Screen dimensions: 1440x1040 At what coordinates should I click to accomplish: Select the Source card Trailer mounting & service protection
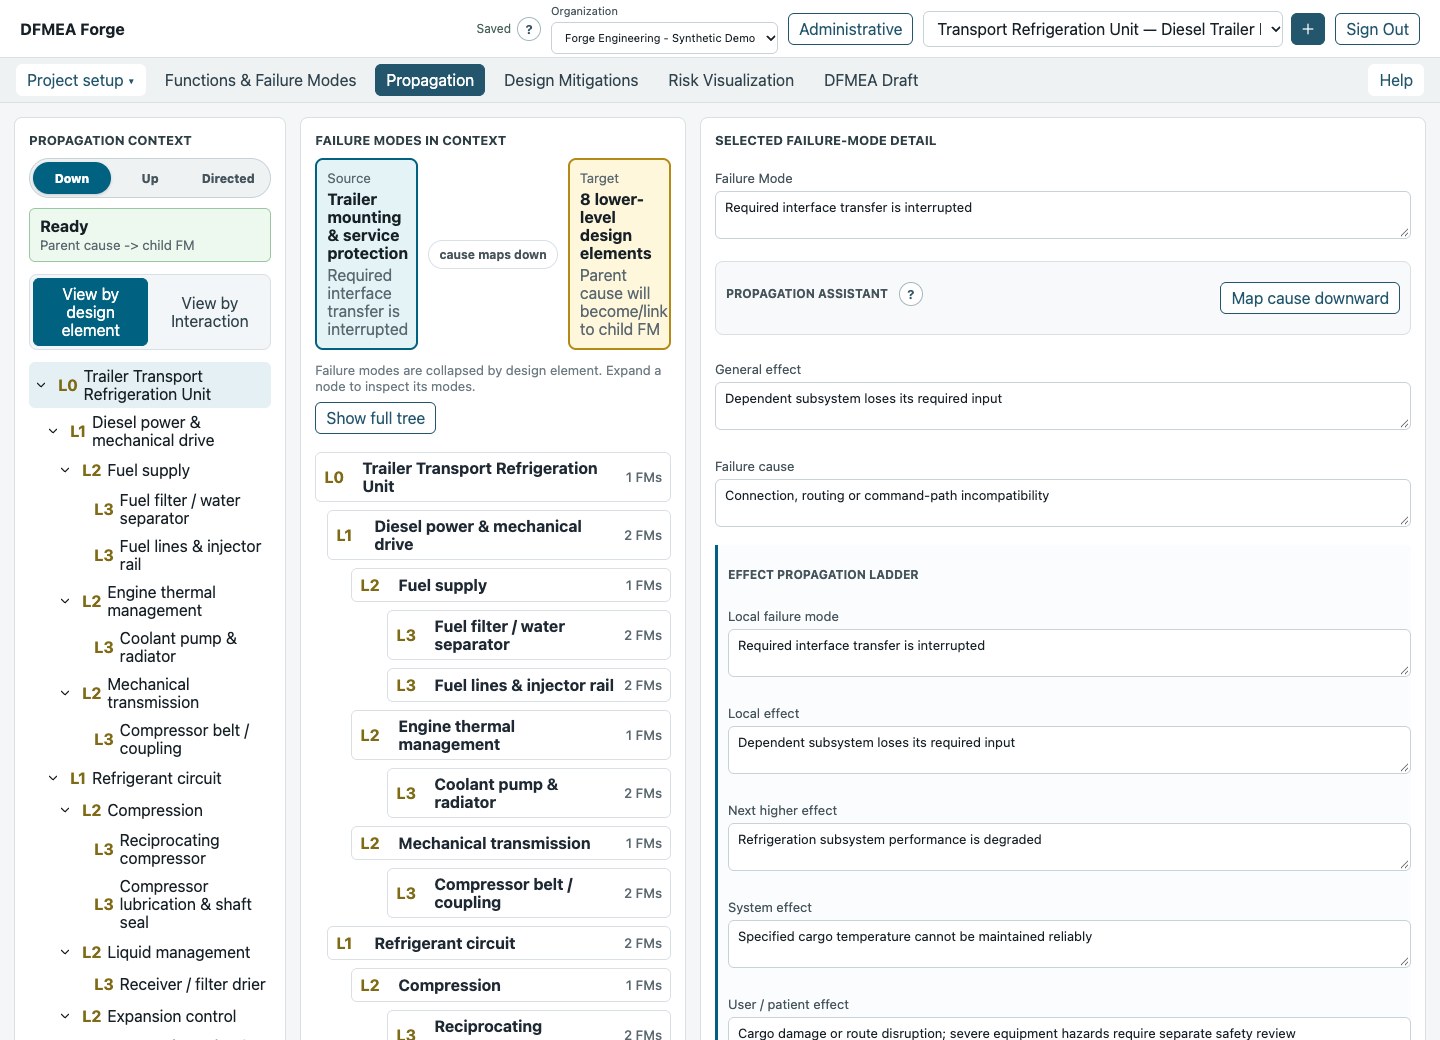366,254
